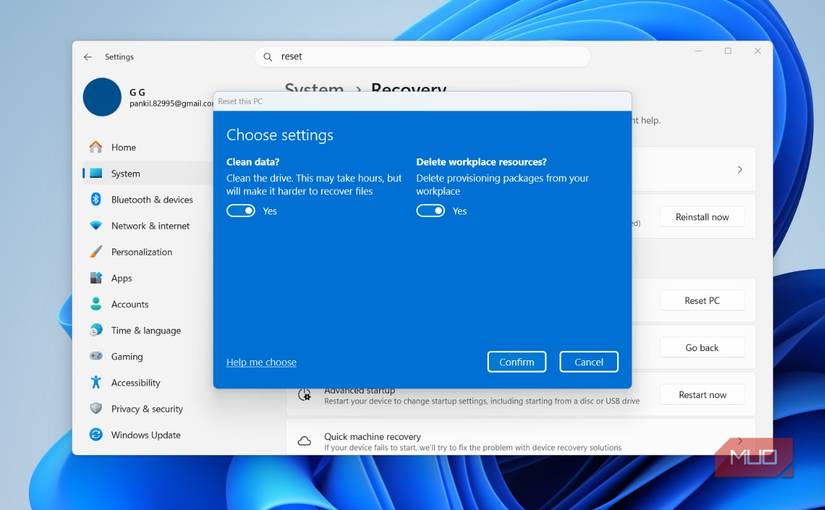
Task: Click the search magnifier icon
Action: [268, 57]
